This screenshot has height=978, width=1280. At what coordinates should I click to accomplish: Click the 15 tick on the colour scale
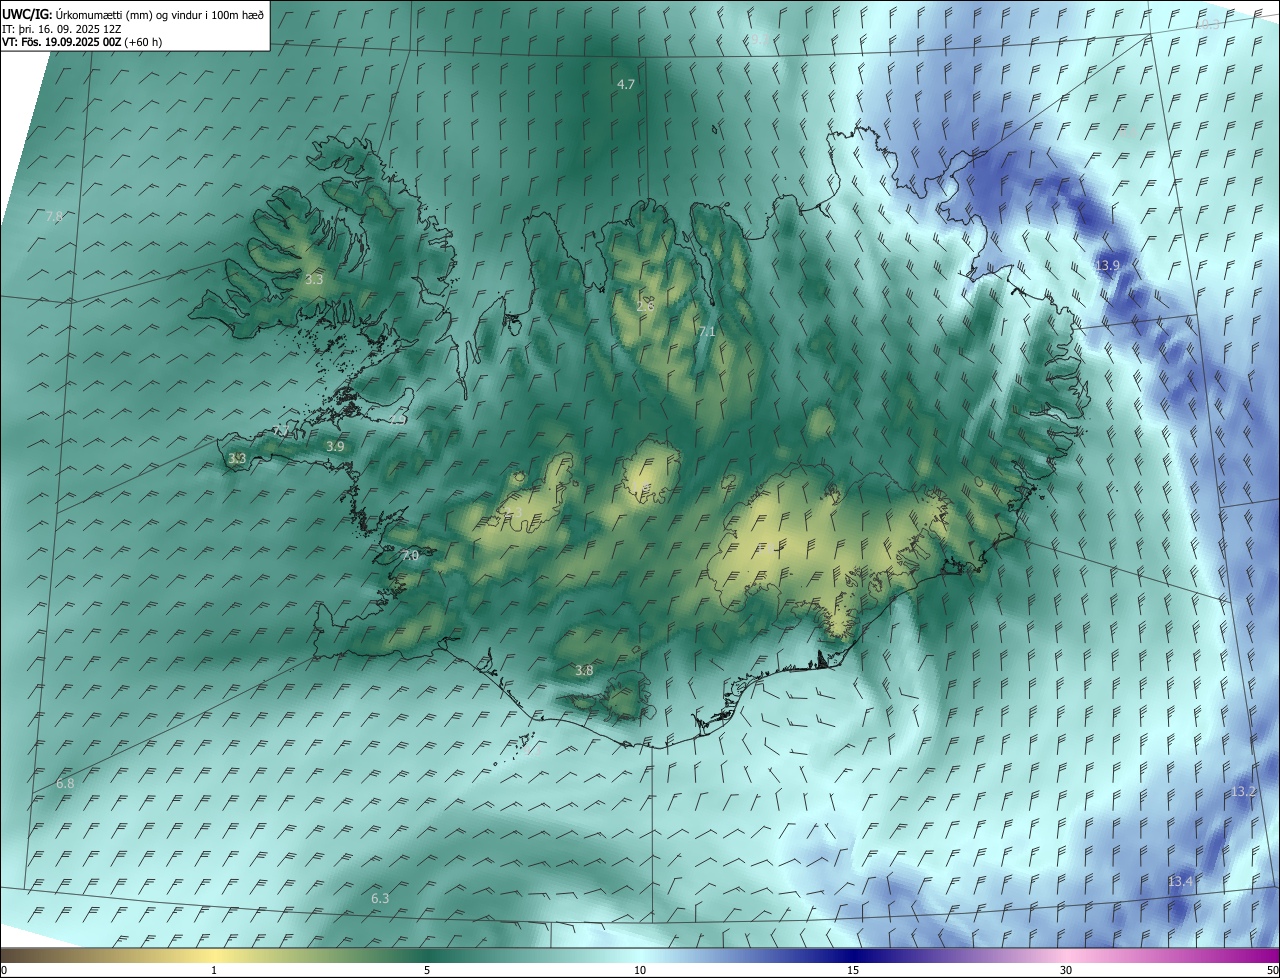853,970
